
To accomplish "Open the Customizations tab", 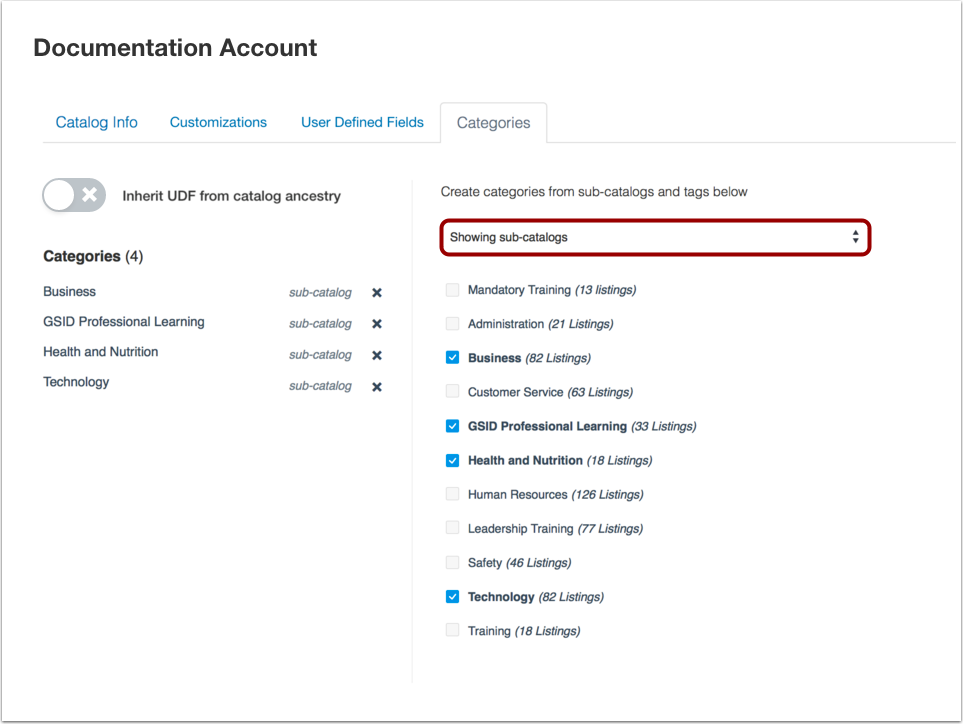I will click(x=218, y=122).
